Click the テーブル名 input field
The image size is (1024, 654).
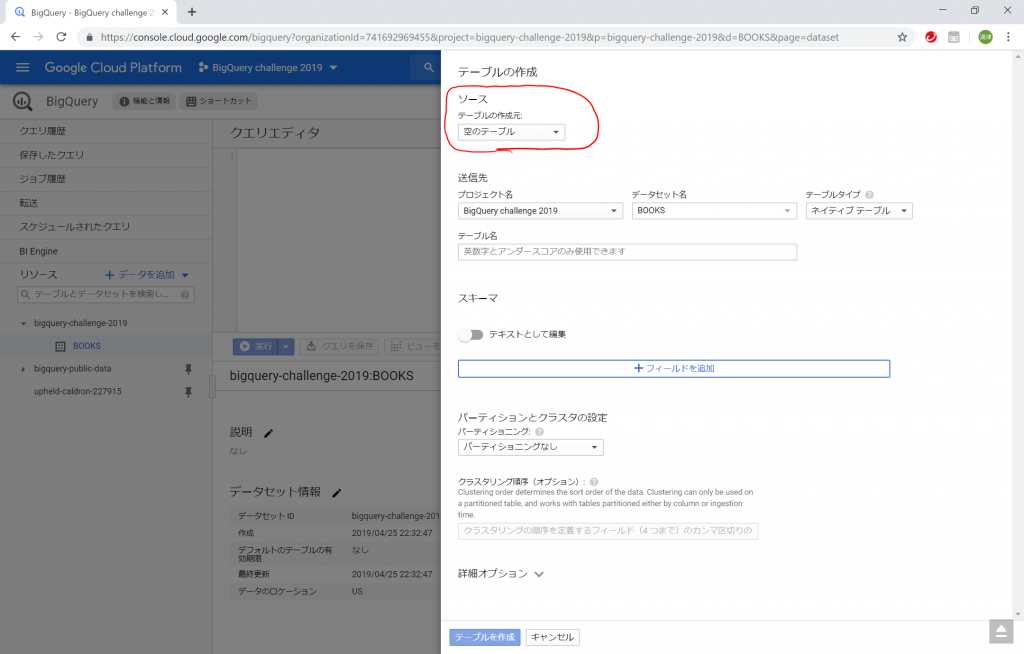tap(627, 252)
